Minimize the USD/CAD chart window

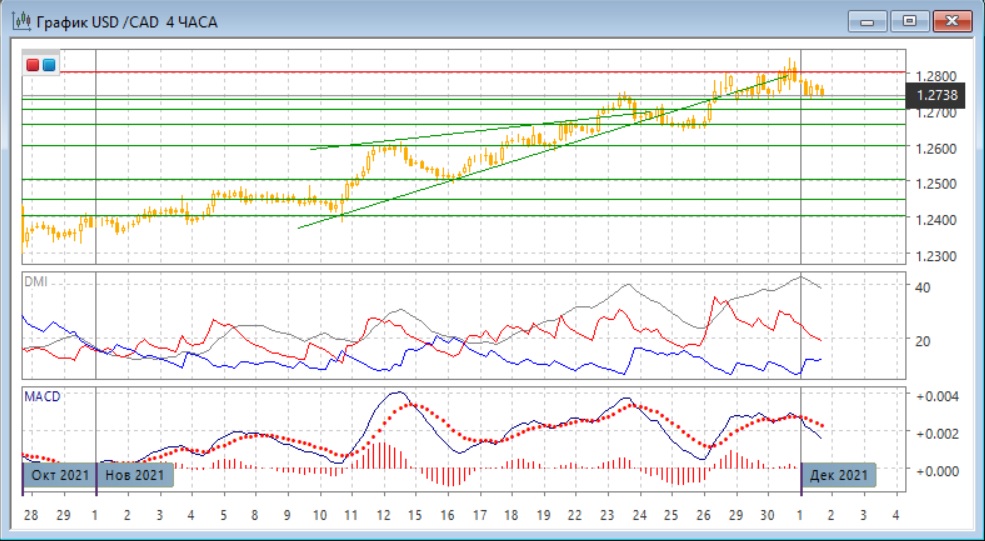[x=867, y=21]
